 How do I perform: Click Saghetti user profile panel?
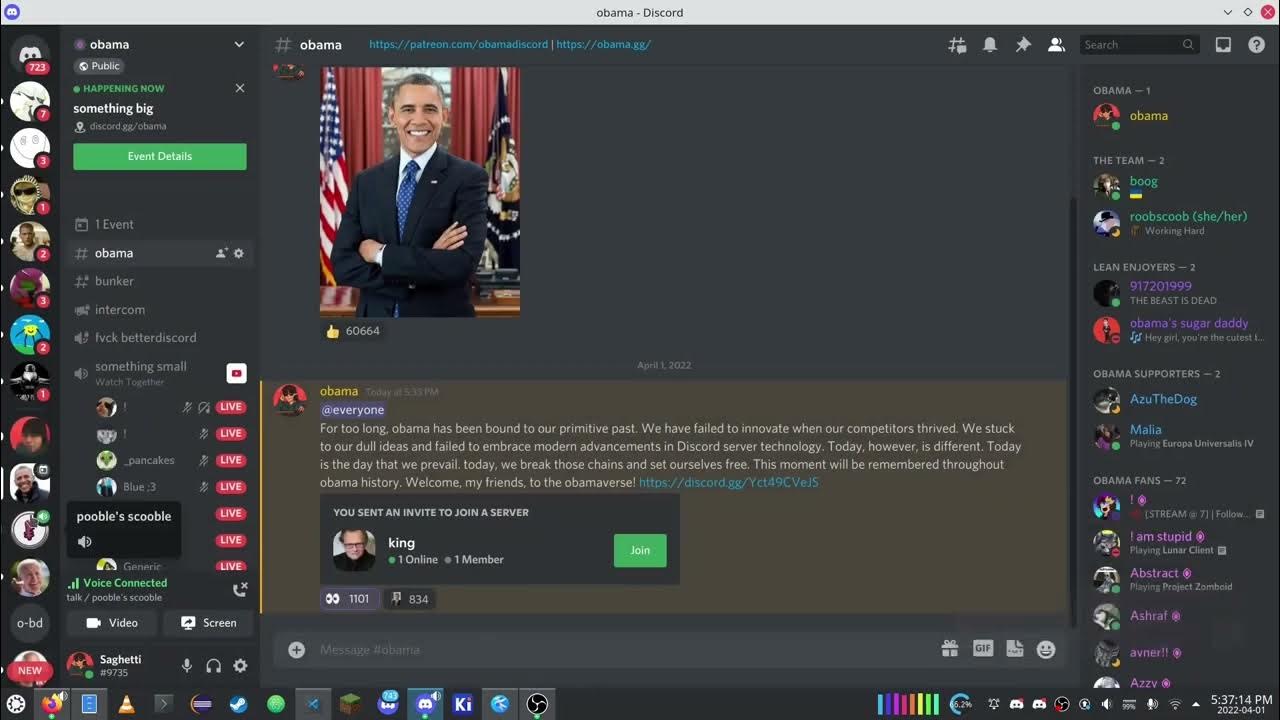(118, 665)
